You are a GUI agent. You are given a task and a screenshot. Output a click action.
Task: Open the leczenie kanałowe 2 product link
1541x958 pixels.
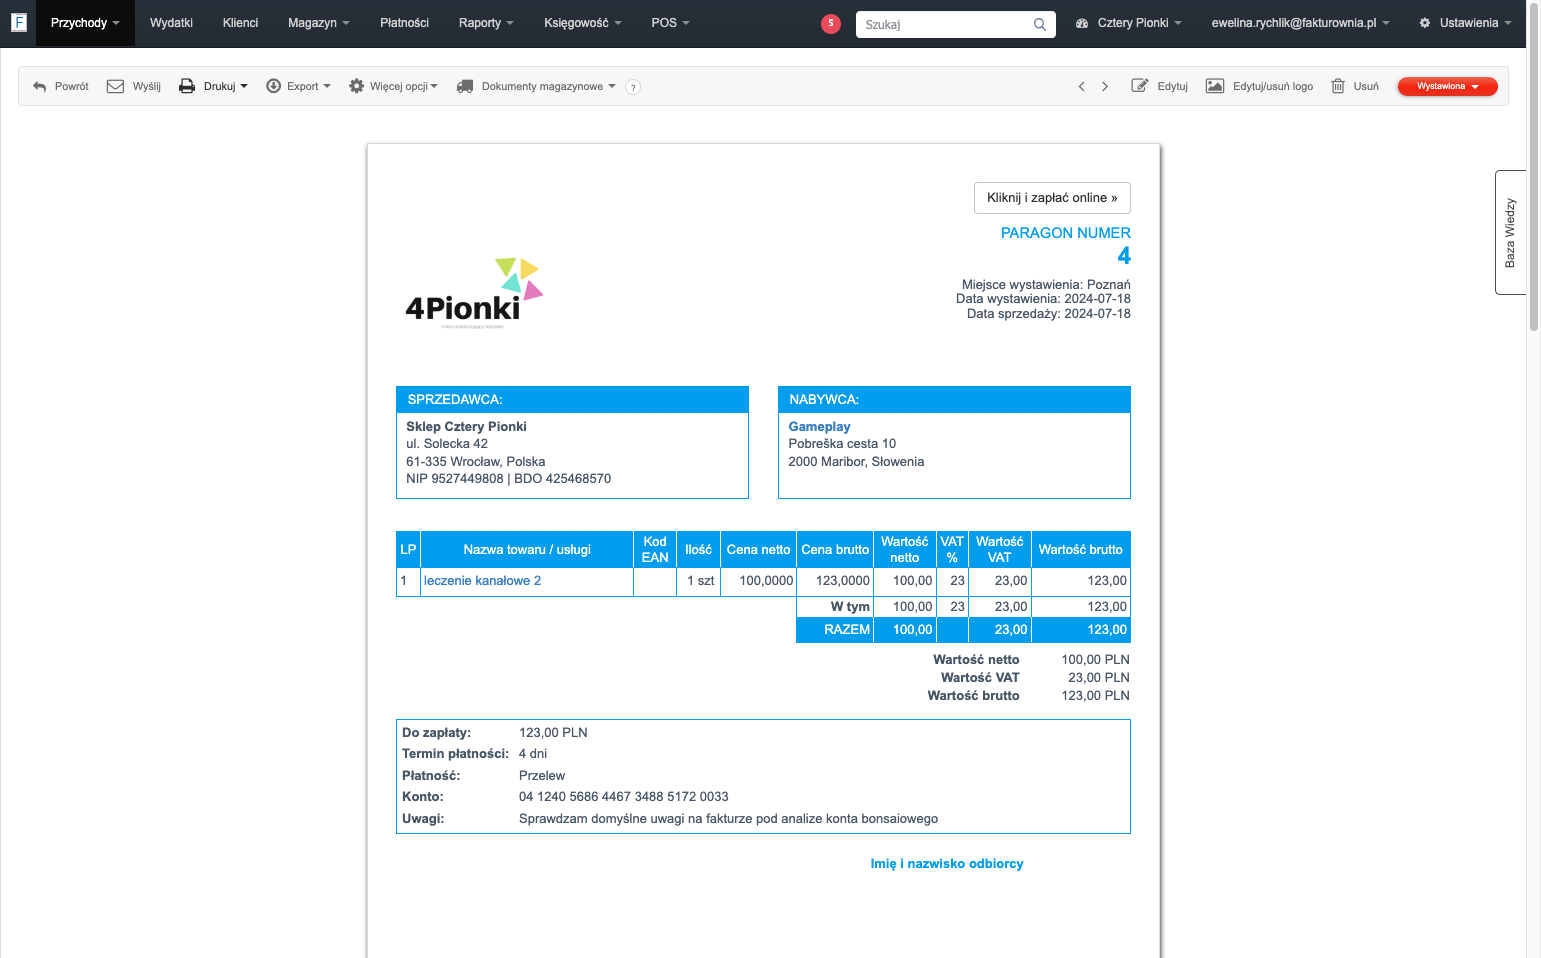[482, 581]
